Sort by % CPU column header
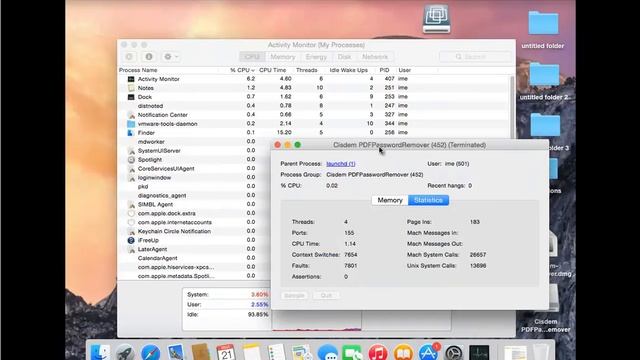640x360 pixels. click(x=242, y=70)
